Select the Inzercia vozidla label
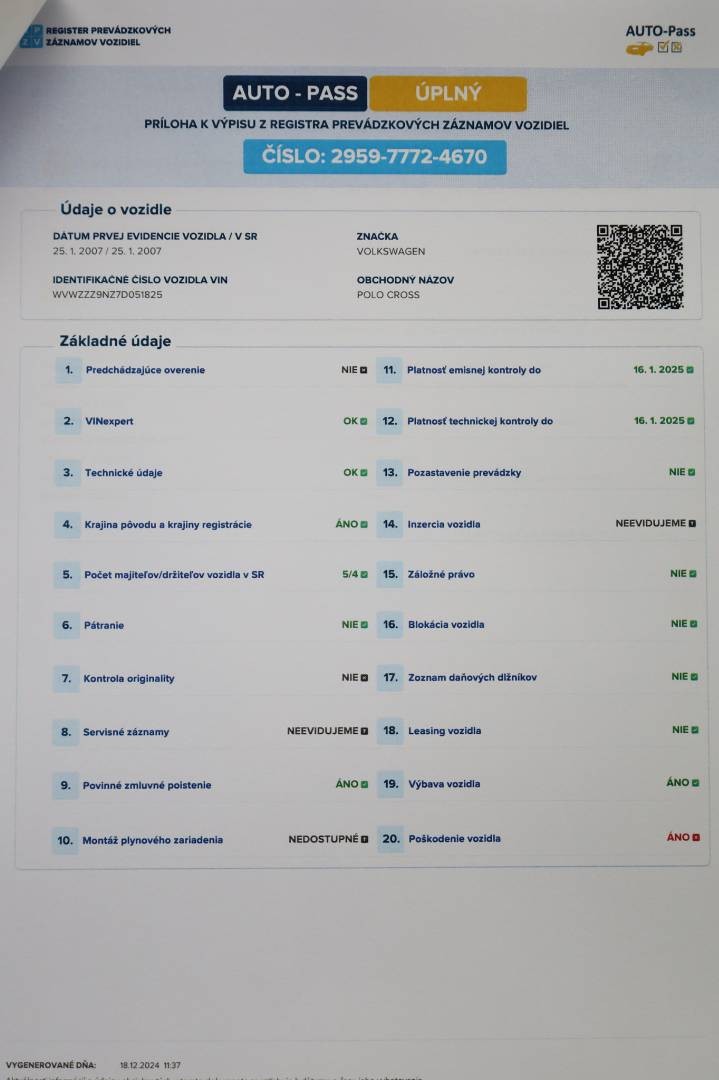Image resolution: width=719 pixels, height=1080 pixels. point(444,524)
